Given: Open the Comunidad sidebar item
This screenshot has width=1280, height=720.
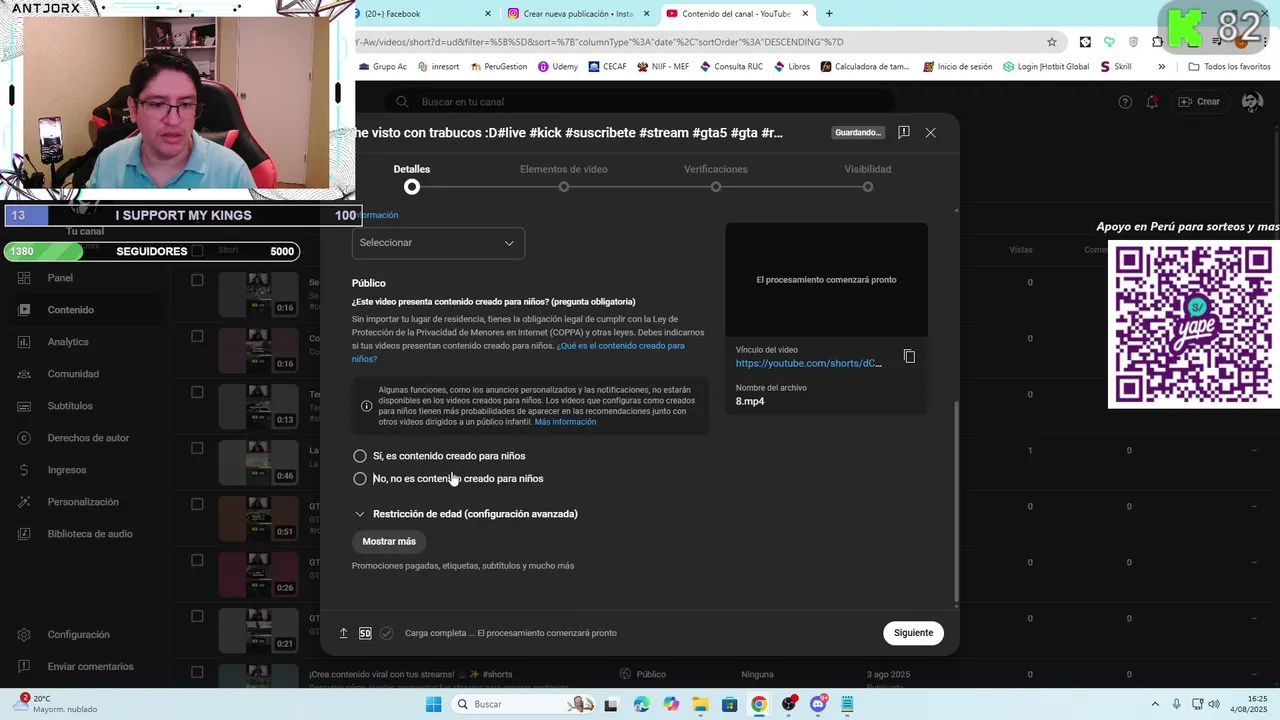Looking at the screenshot, I should coord(73,374).
